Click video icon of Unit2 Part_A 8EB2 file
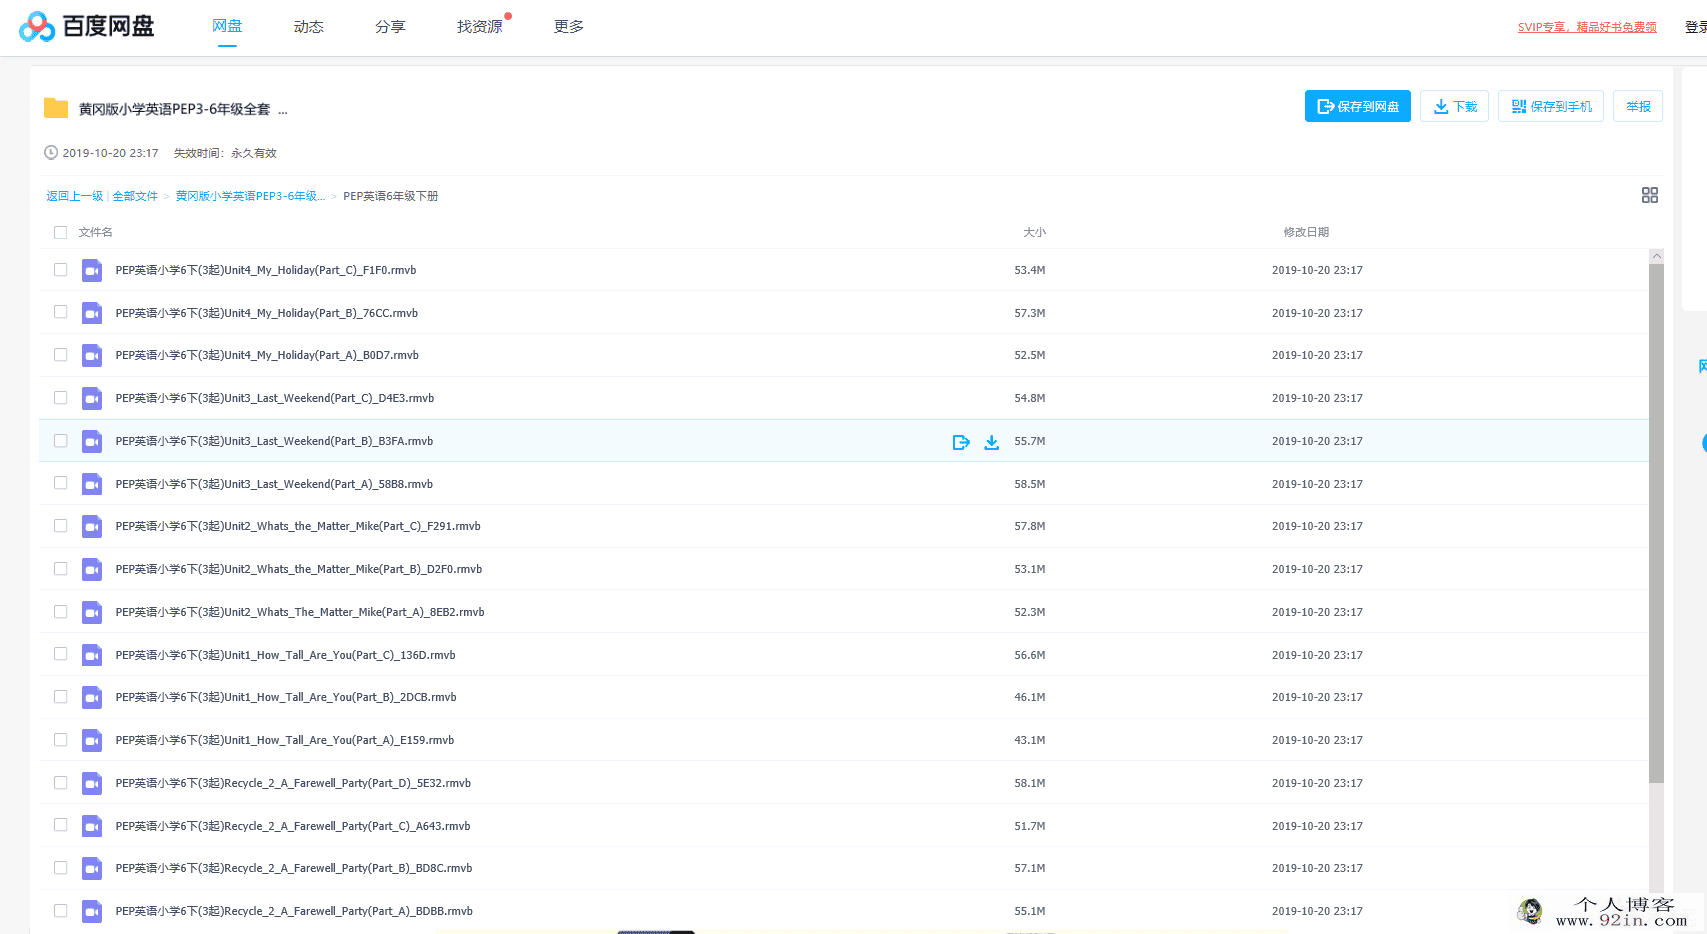 pos(92,612)
